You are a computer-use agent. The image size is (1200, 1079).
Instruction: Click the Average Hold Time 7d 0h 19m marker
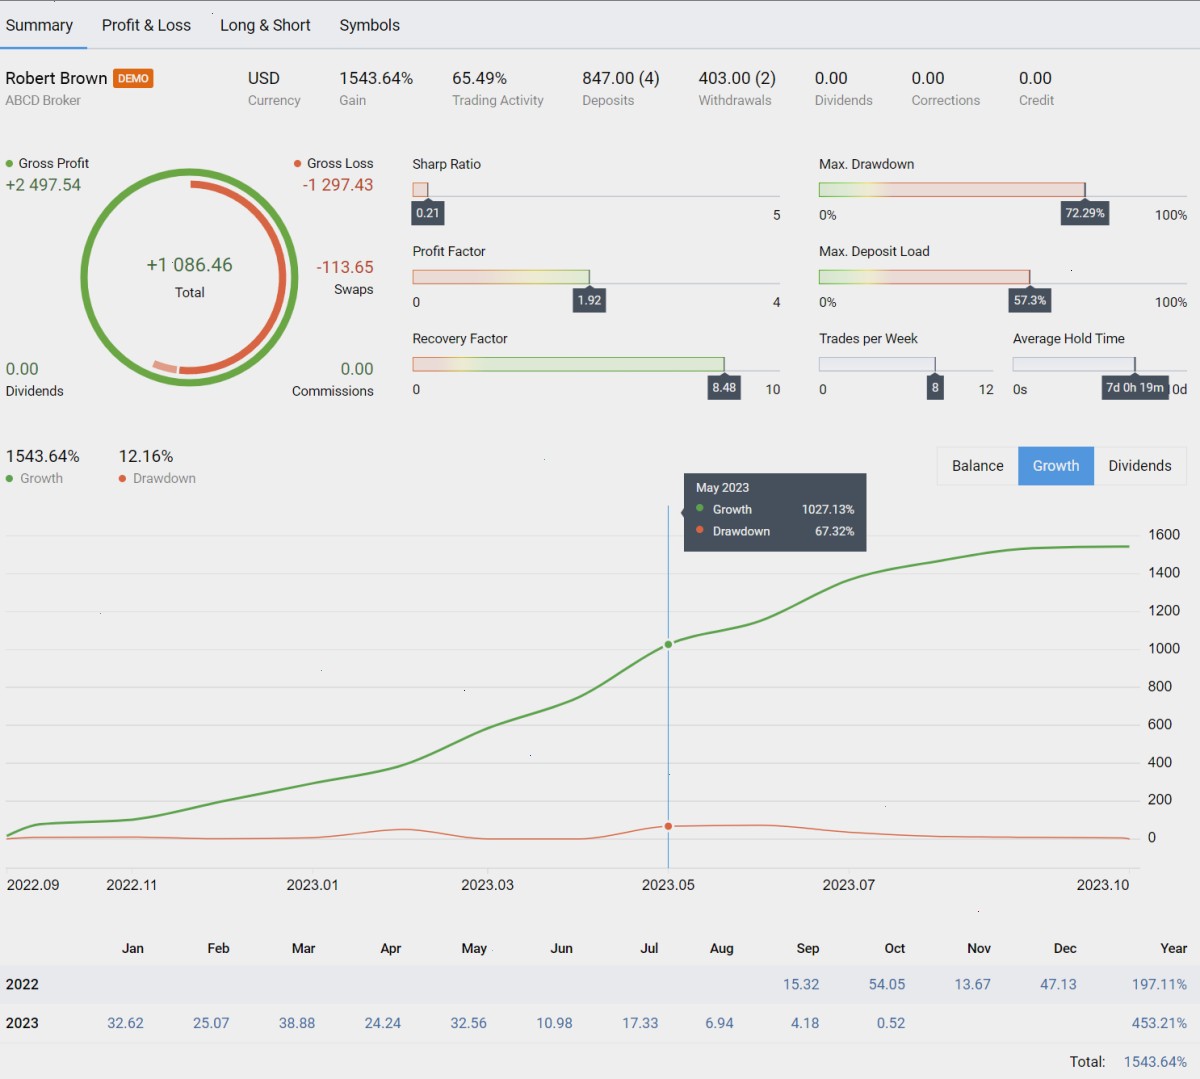1135,388
